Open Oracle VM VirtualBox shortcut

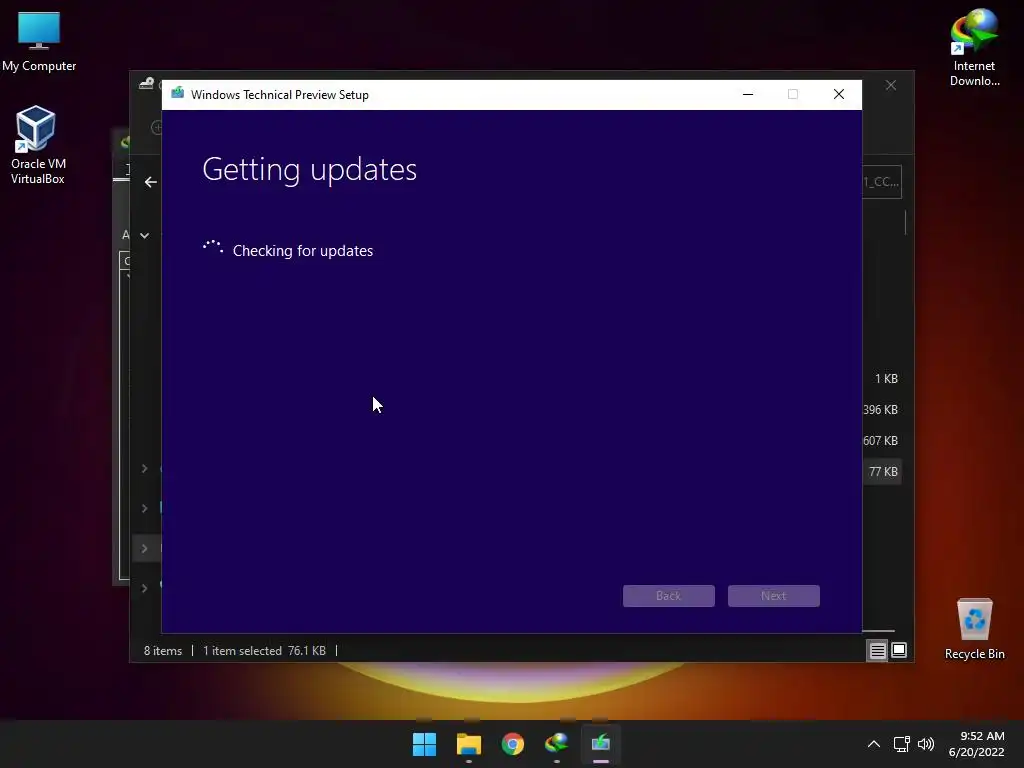tap(37, 145)
